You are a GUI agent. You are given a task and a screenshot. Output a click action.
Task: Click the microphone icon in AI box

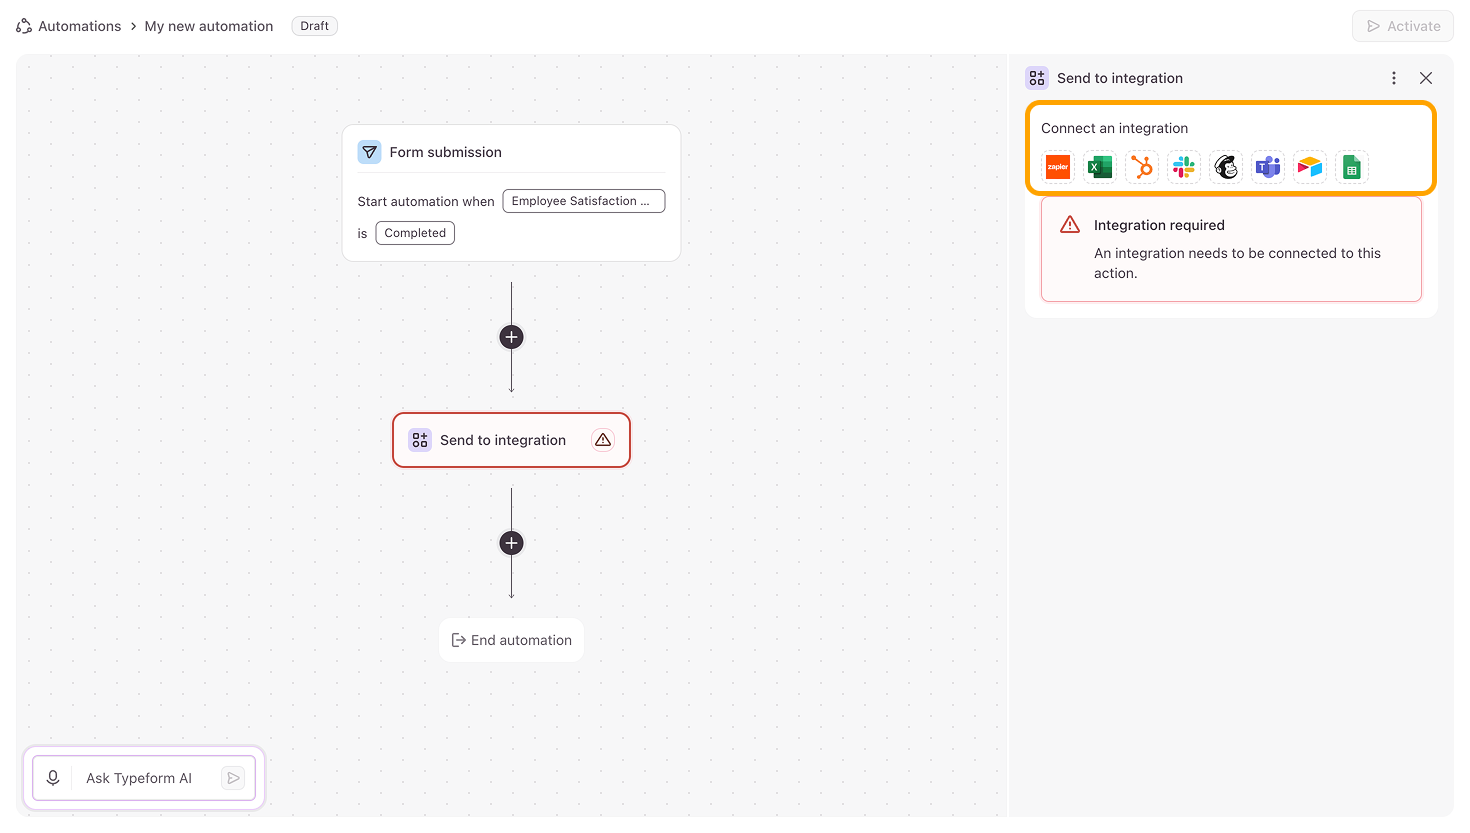pyautogui.click(x=53, y=778)
